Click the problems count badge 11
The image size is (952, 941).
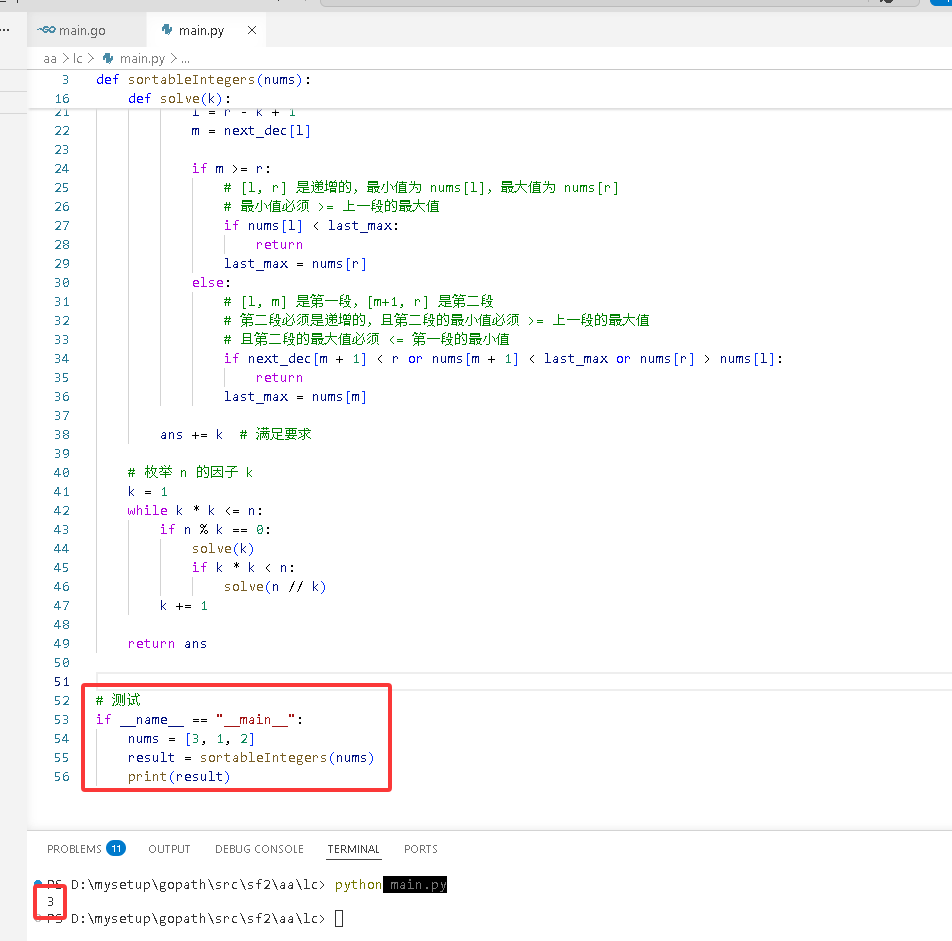pos(116,848)
